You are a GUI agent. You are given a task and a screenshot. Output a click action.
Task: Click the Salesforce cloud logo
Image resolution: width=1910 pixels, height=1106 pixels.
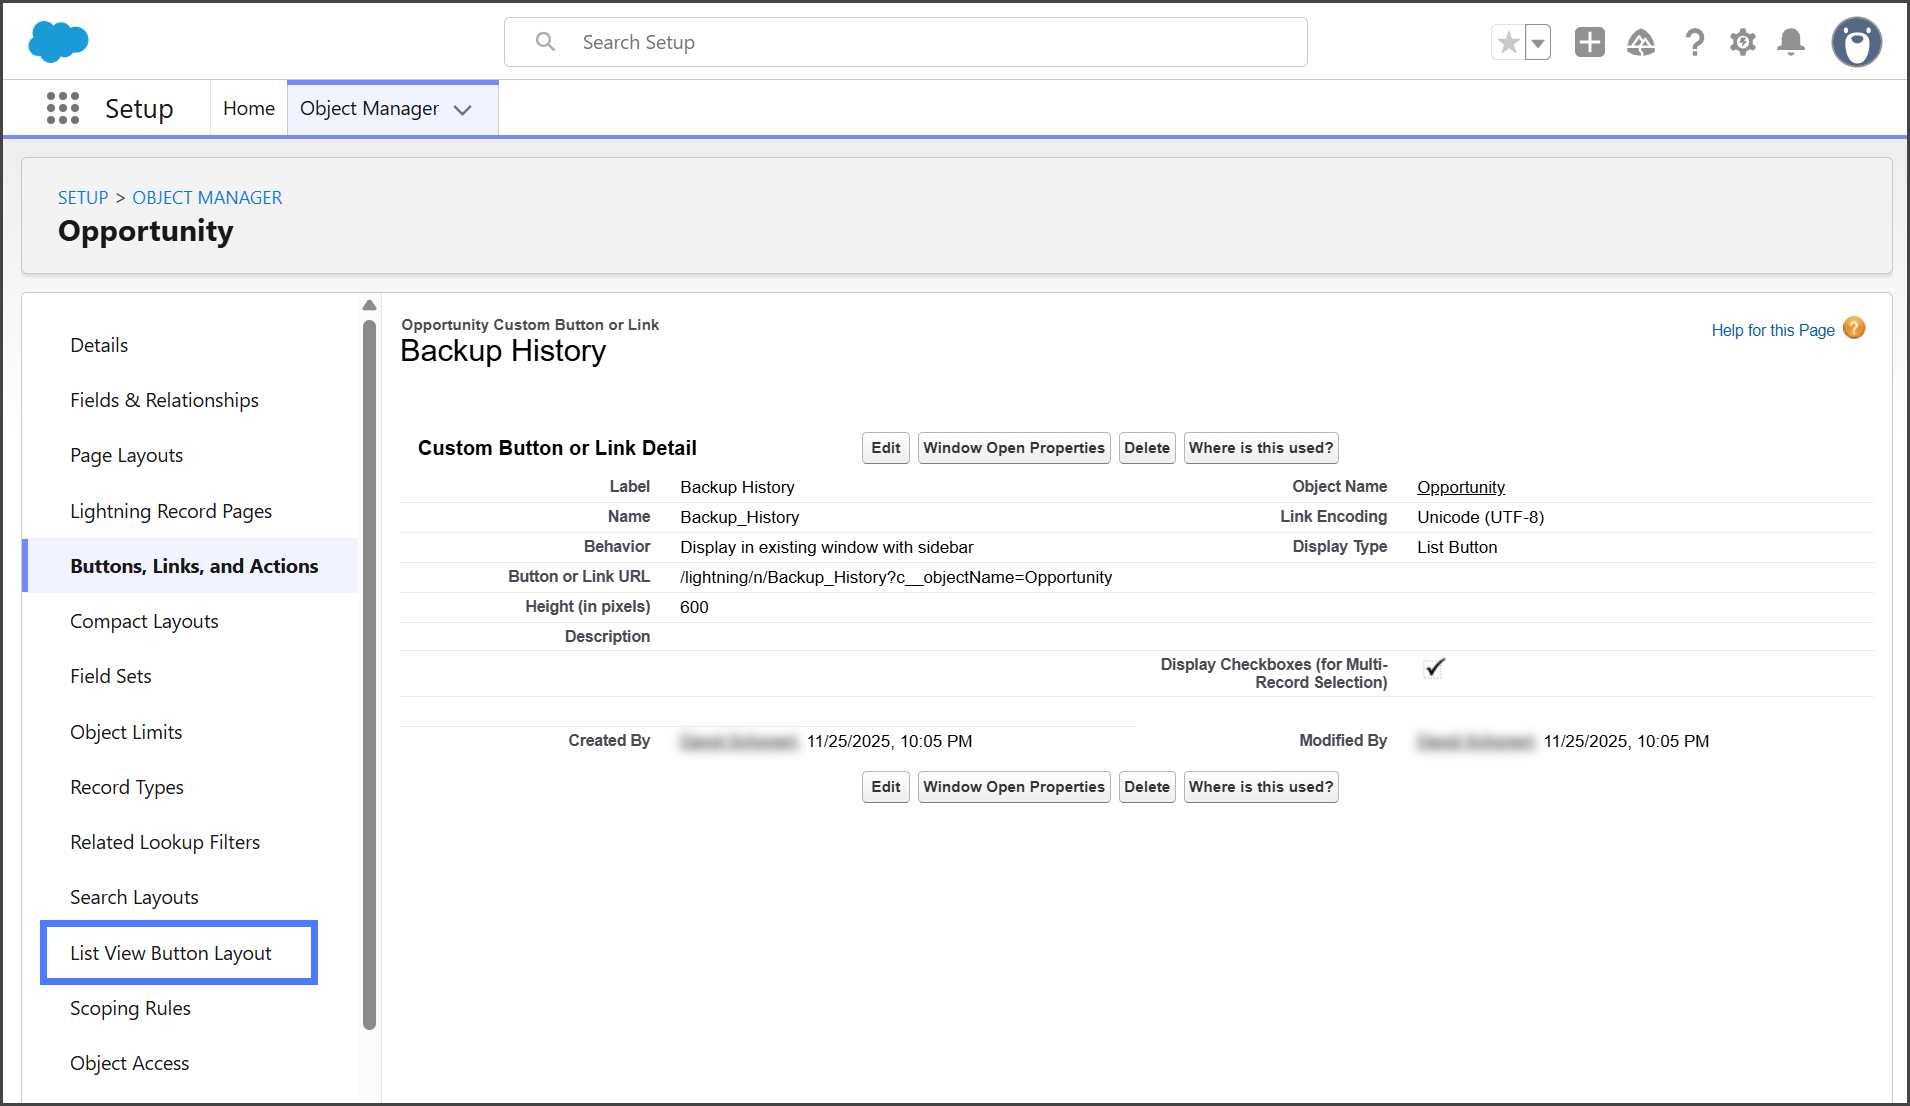point(58,42)
